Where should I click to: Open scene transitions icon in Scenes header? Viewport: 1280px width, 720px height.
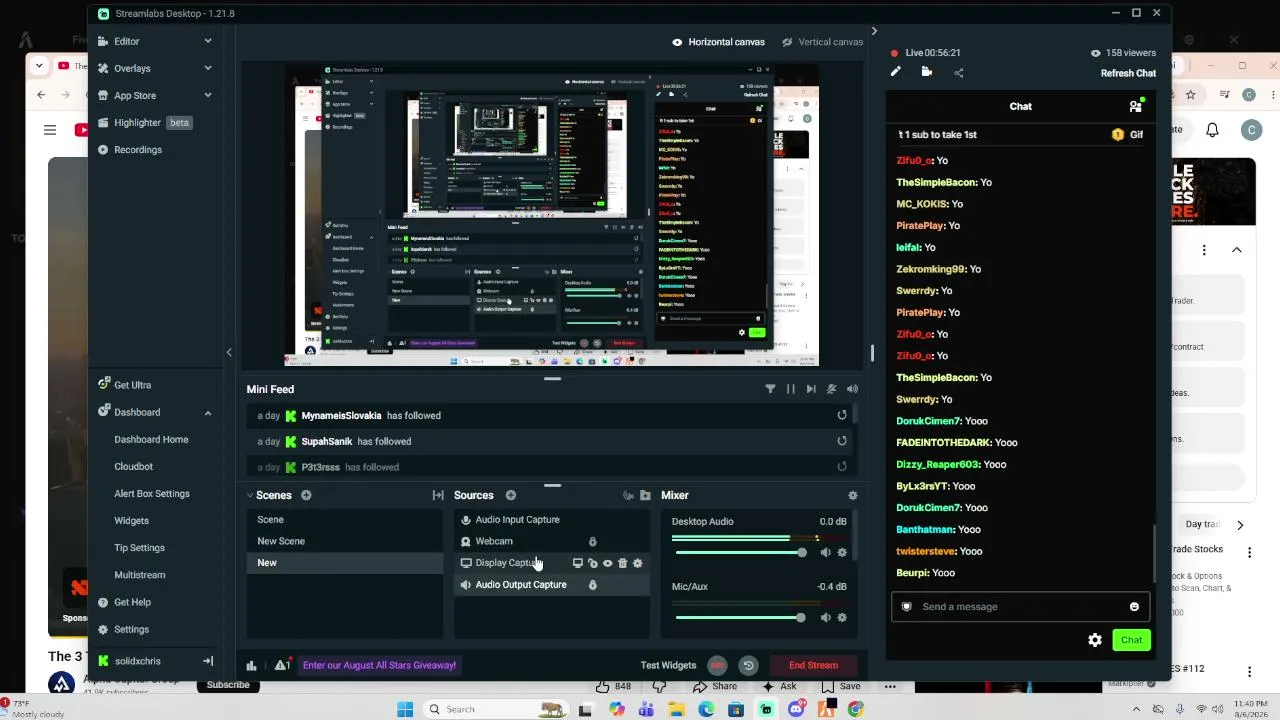438,495
